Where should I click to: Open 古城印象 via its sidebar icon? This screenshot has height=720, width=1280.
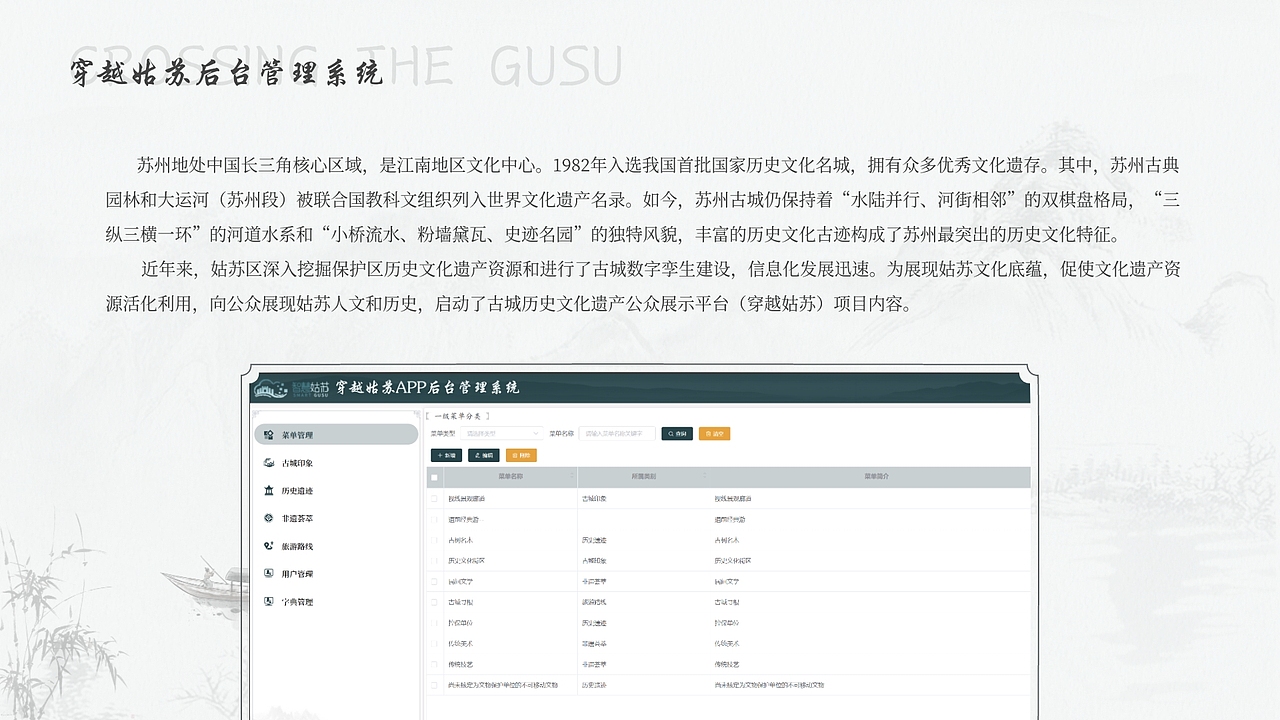click(269, 463)
